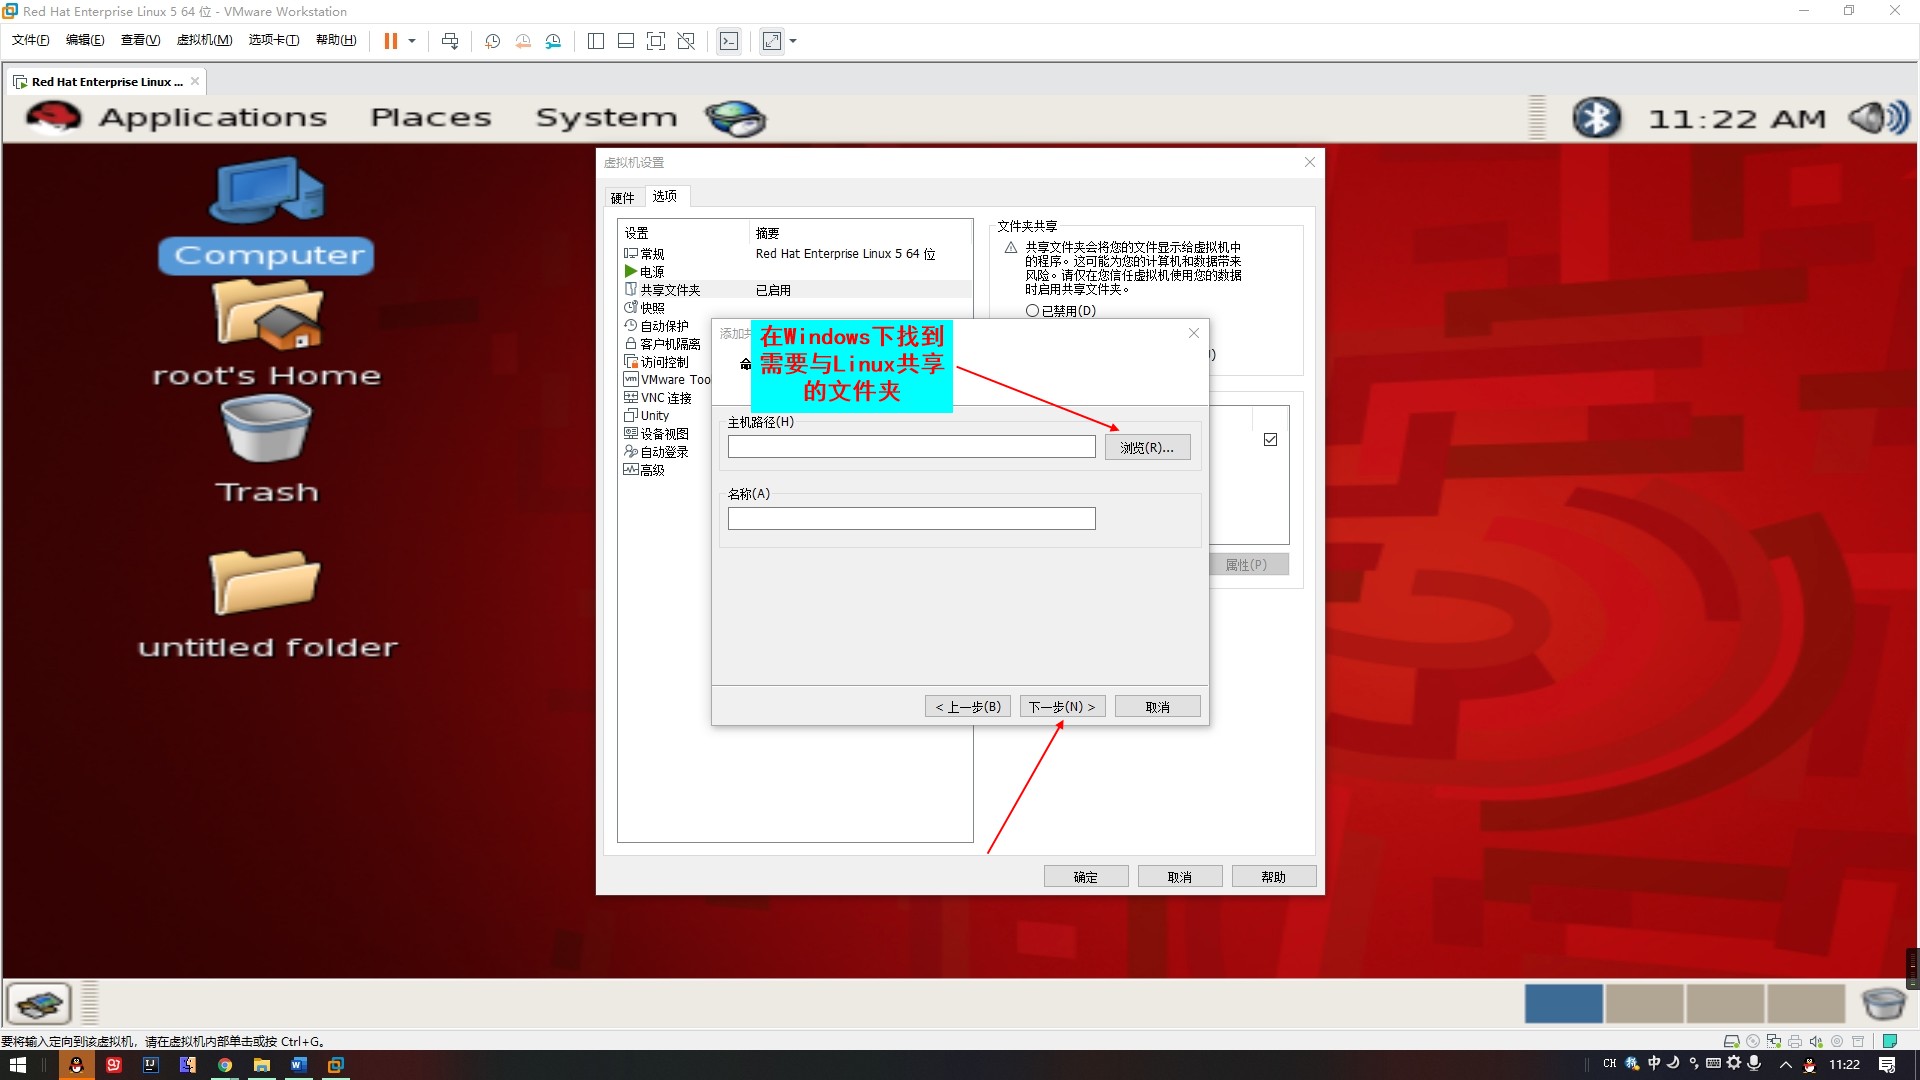Click the 确定 button in VM settings
The image size is (1920, 1080).
tap(1086, 876)
